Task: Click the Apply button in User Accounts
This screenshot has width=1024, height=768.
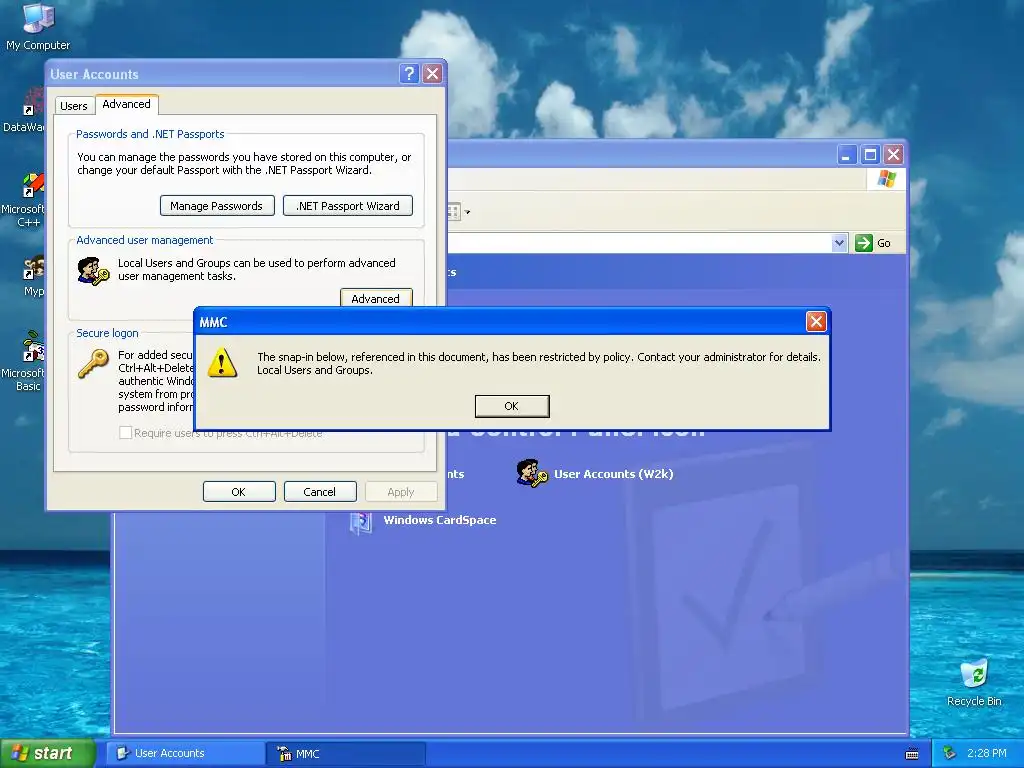Action: (401, 492)
